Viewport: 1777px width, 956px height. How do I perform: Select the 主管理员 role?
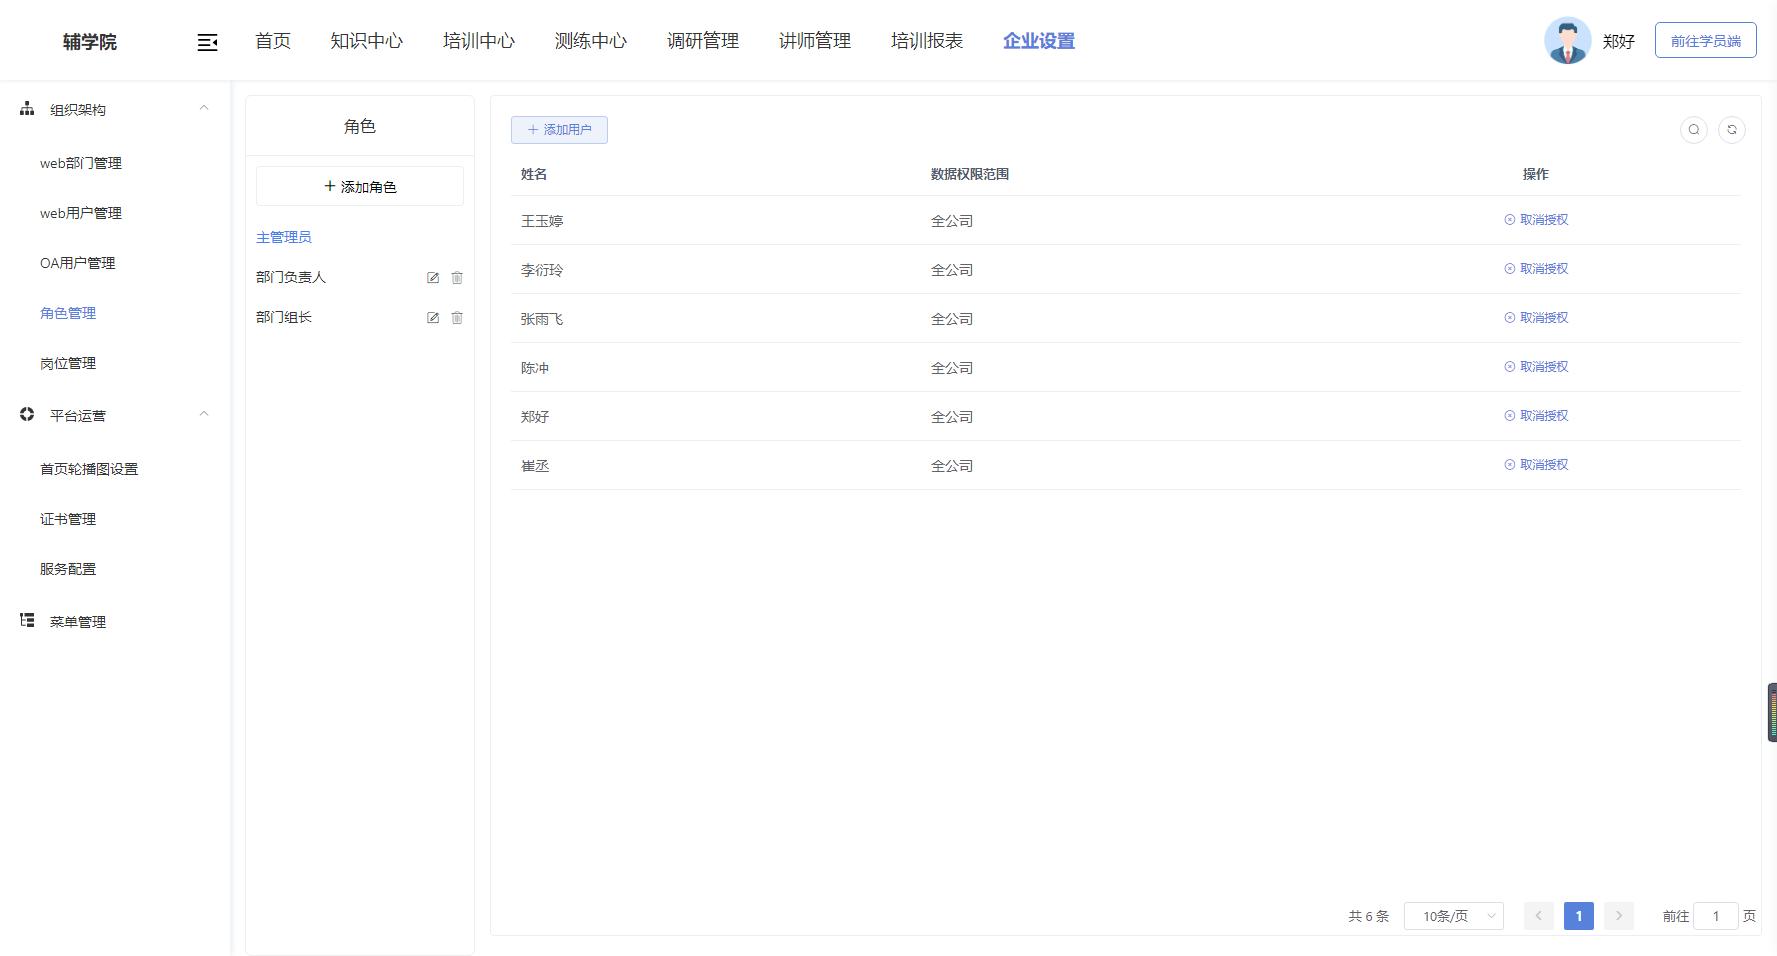tap(284, 238)
